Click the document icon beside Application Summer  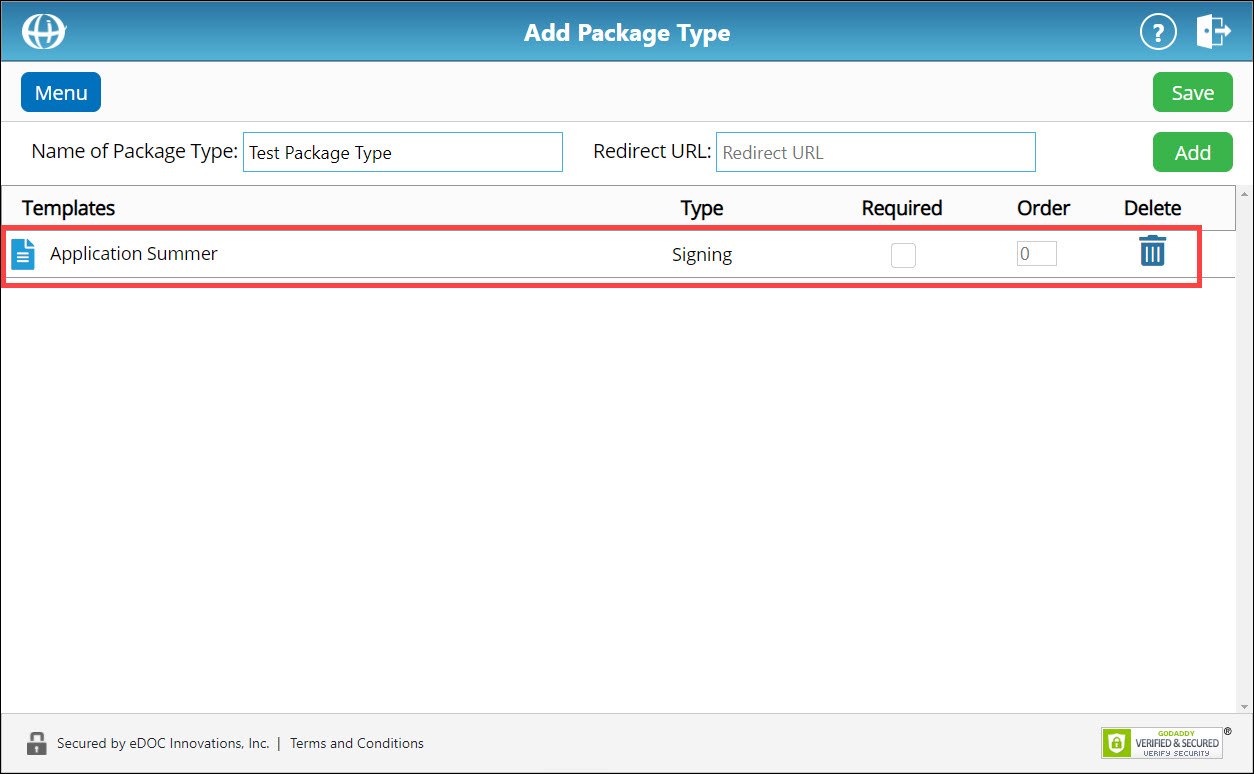coord(23,253)
